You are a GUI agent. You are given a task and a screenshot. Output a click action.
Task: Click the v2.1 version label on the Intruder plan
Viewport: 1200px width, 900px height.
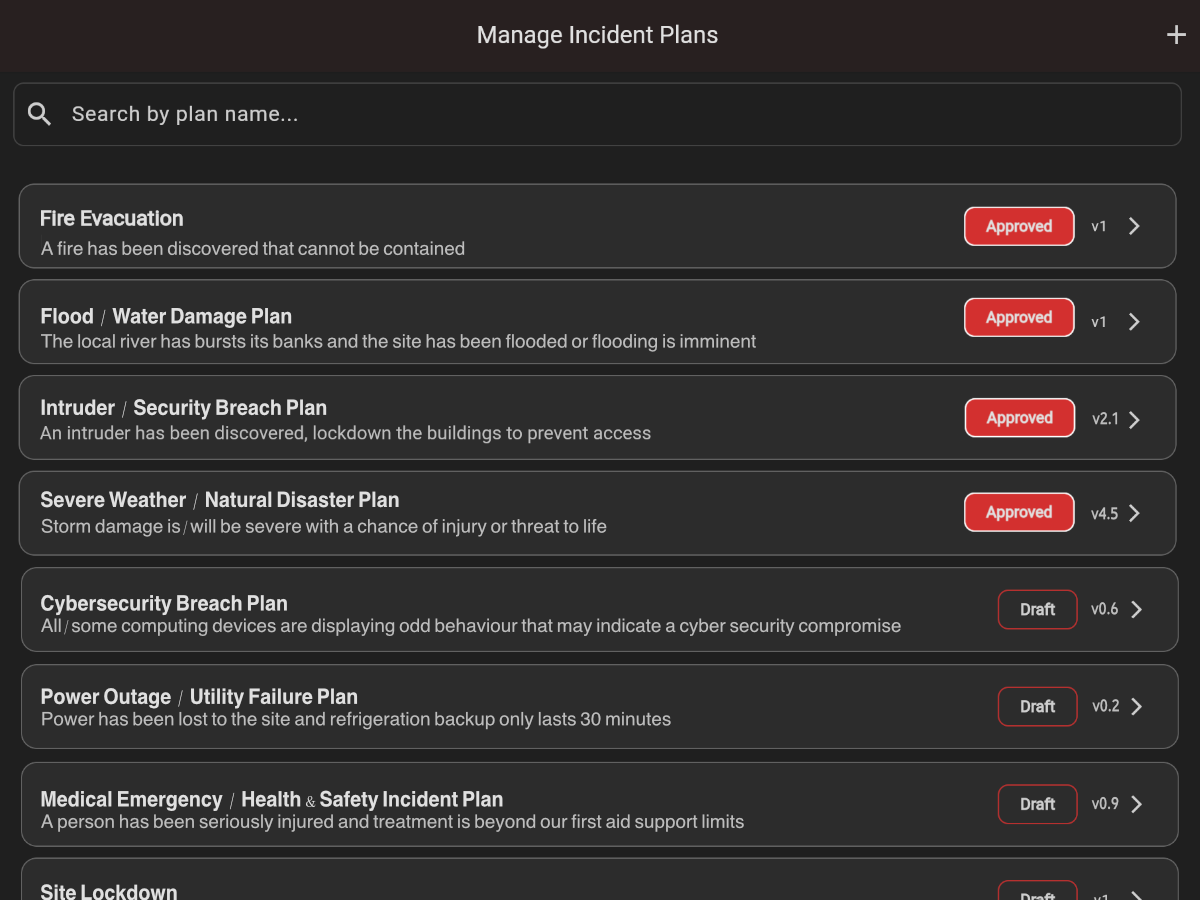1104,419
